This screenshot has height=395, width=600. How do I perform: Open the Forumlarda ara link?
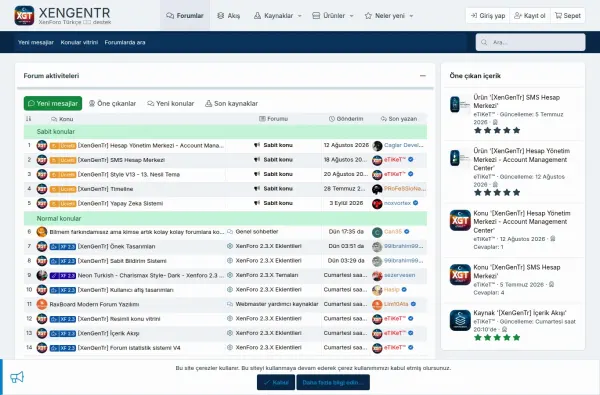point(125,42)
